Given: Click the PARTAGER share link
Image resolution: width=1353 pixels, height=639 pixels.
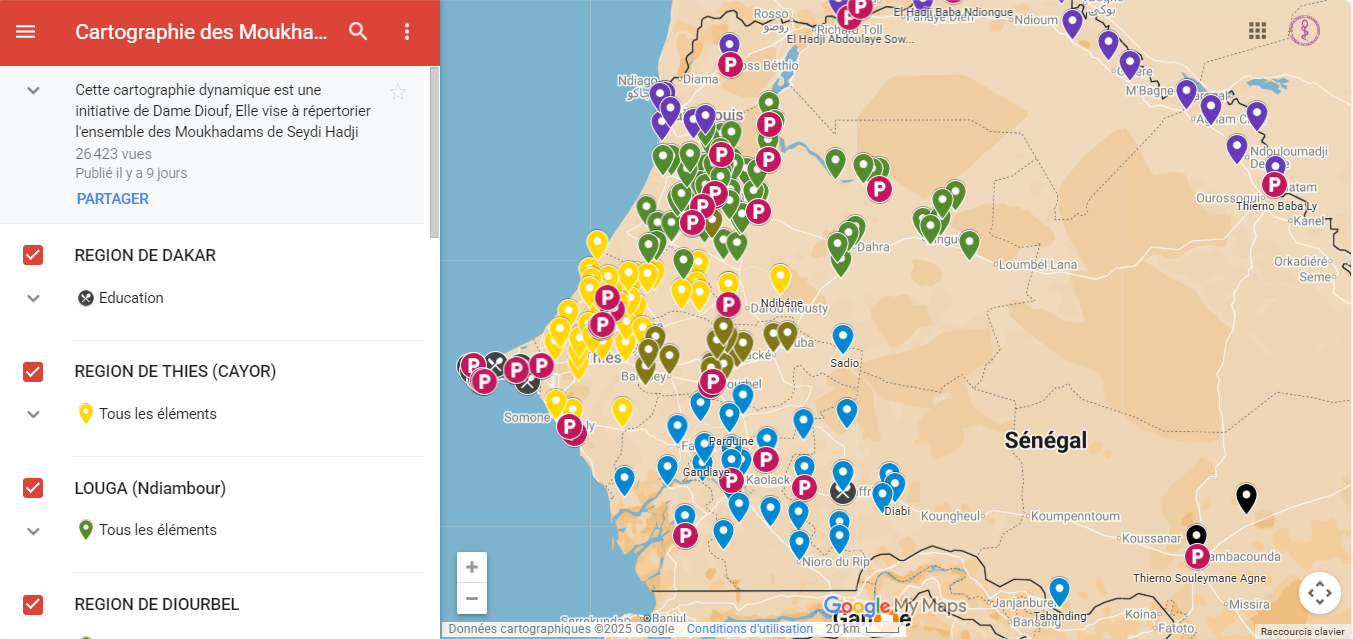Looking at the screenshot, I should coord(113,199).
